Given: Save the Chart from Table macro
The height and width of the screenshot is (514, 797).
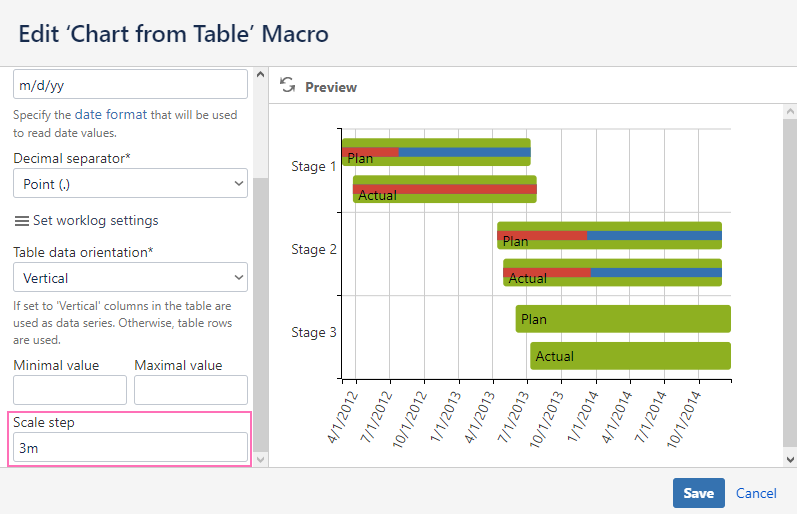Looking at the screenshot, I should [x=698, y=493].
